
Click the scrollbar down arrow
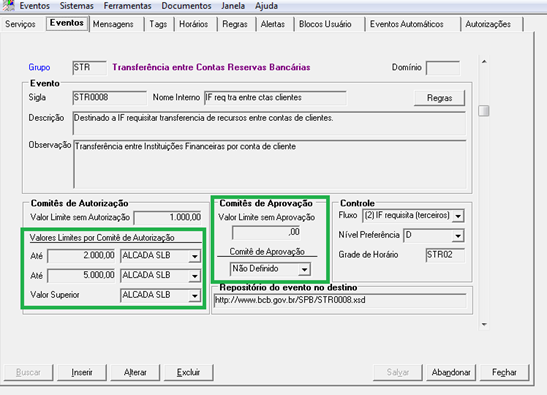point(484,324)
